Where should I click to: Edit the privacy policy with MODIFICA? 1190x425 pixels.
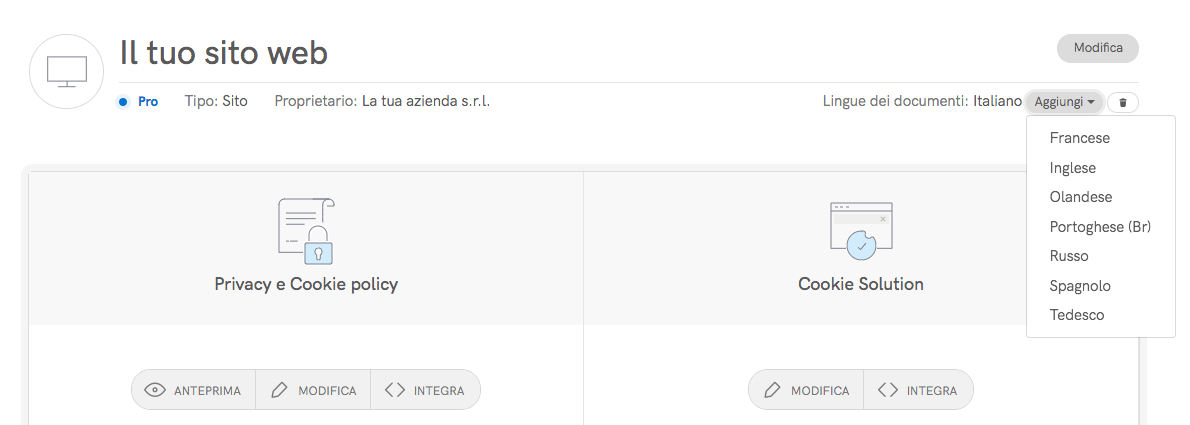point(313,390)
